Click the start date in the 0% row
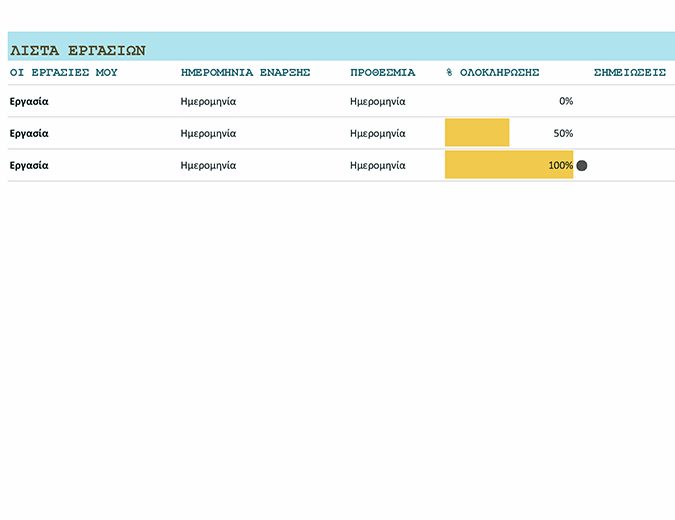 click(208, 101)
